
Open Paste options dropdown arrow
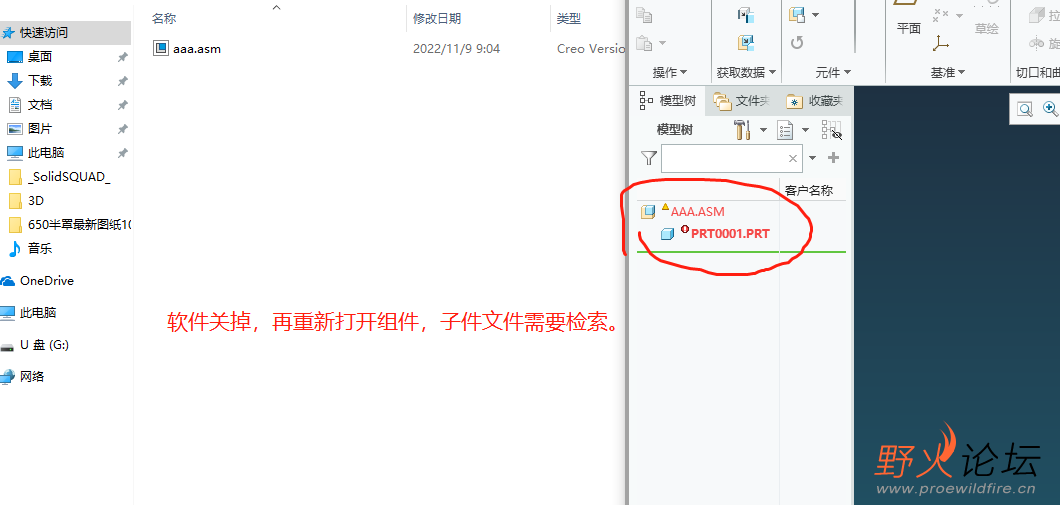click(x=662, y=44)
